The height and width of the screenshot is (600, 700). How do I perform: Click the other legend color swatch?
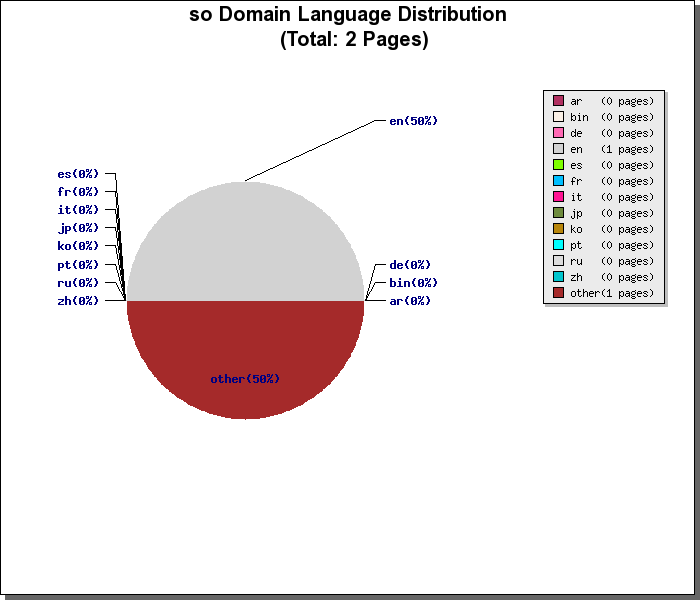point(558,293)
